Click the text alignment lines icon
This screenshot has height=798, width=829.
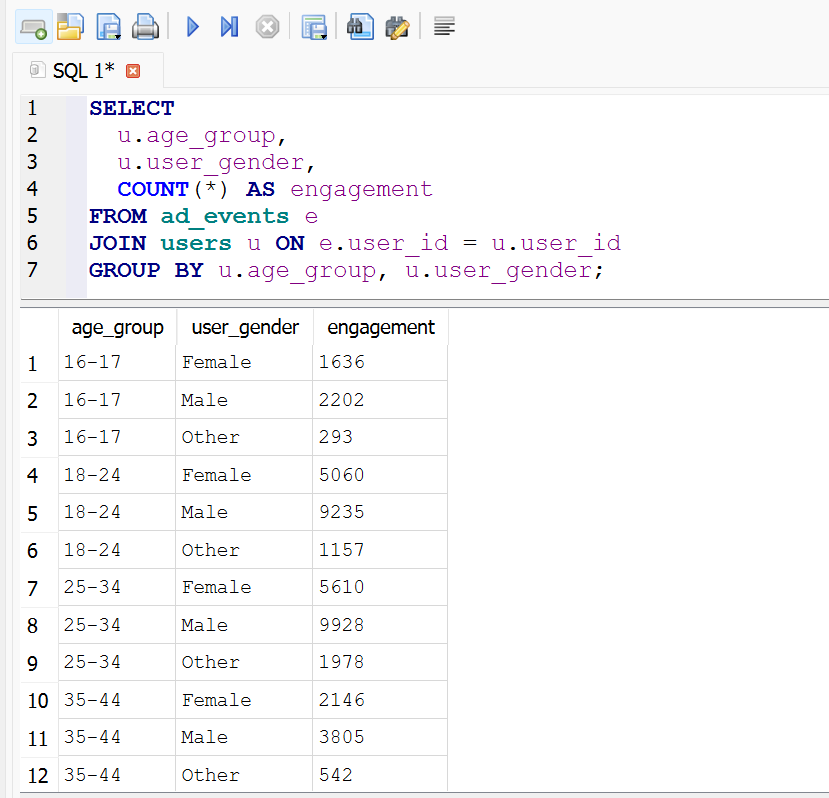coord(445,27)
